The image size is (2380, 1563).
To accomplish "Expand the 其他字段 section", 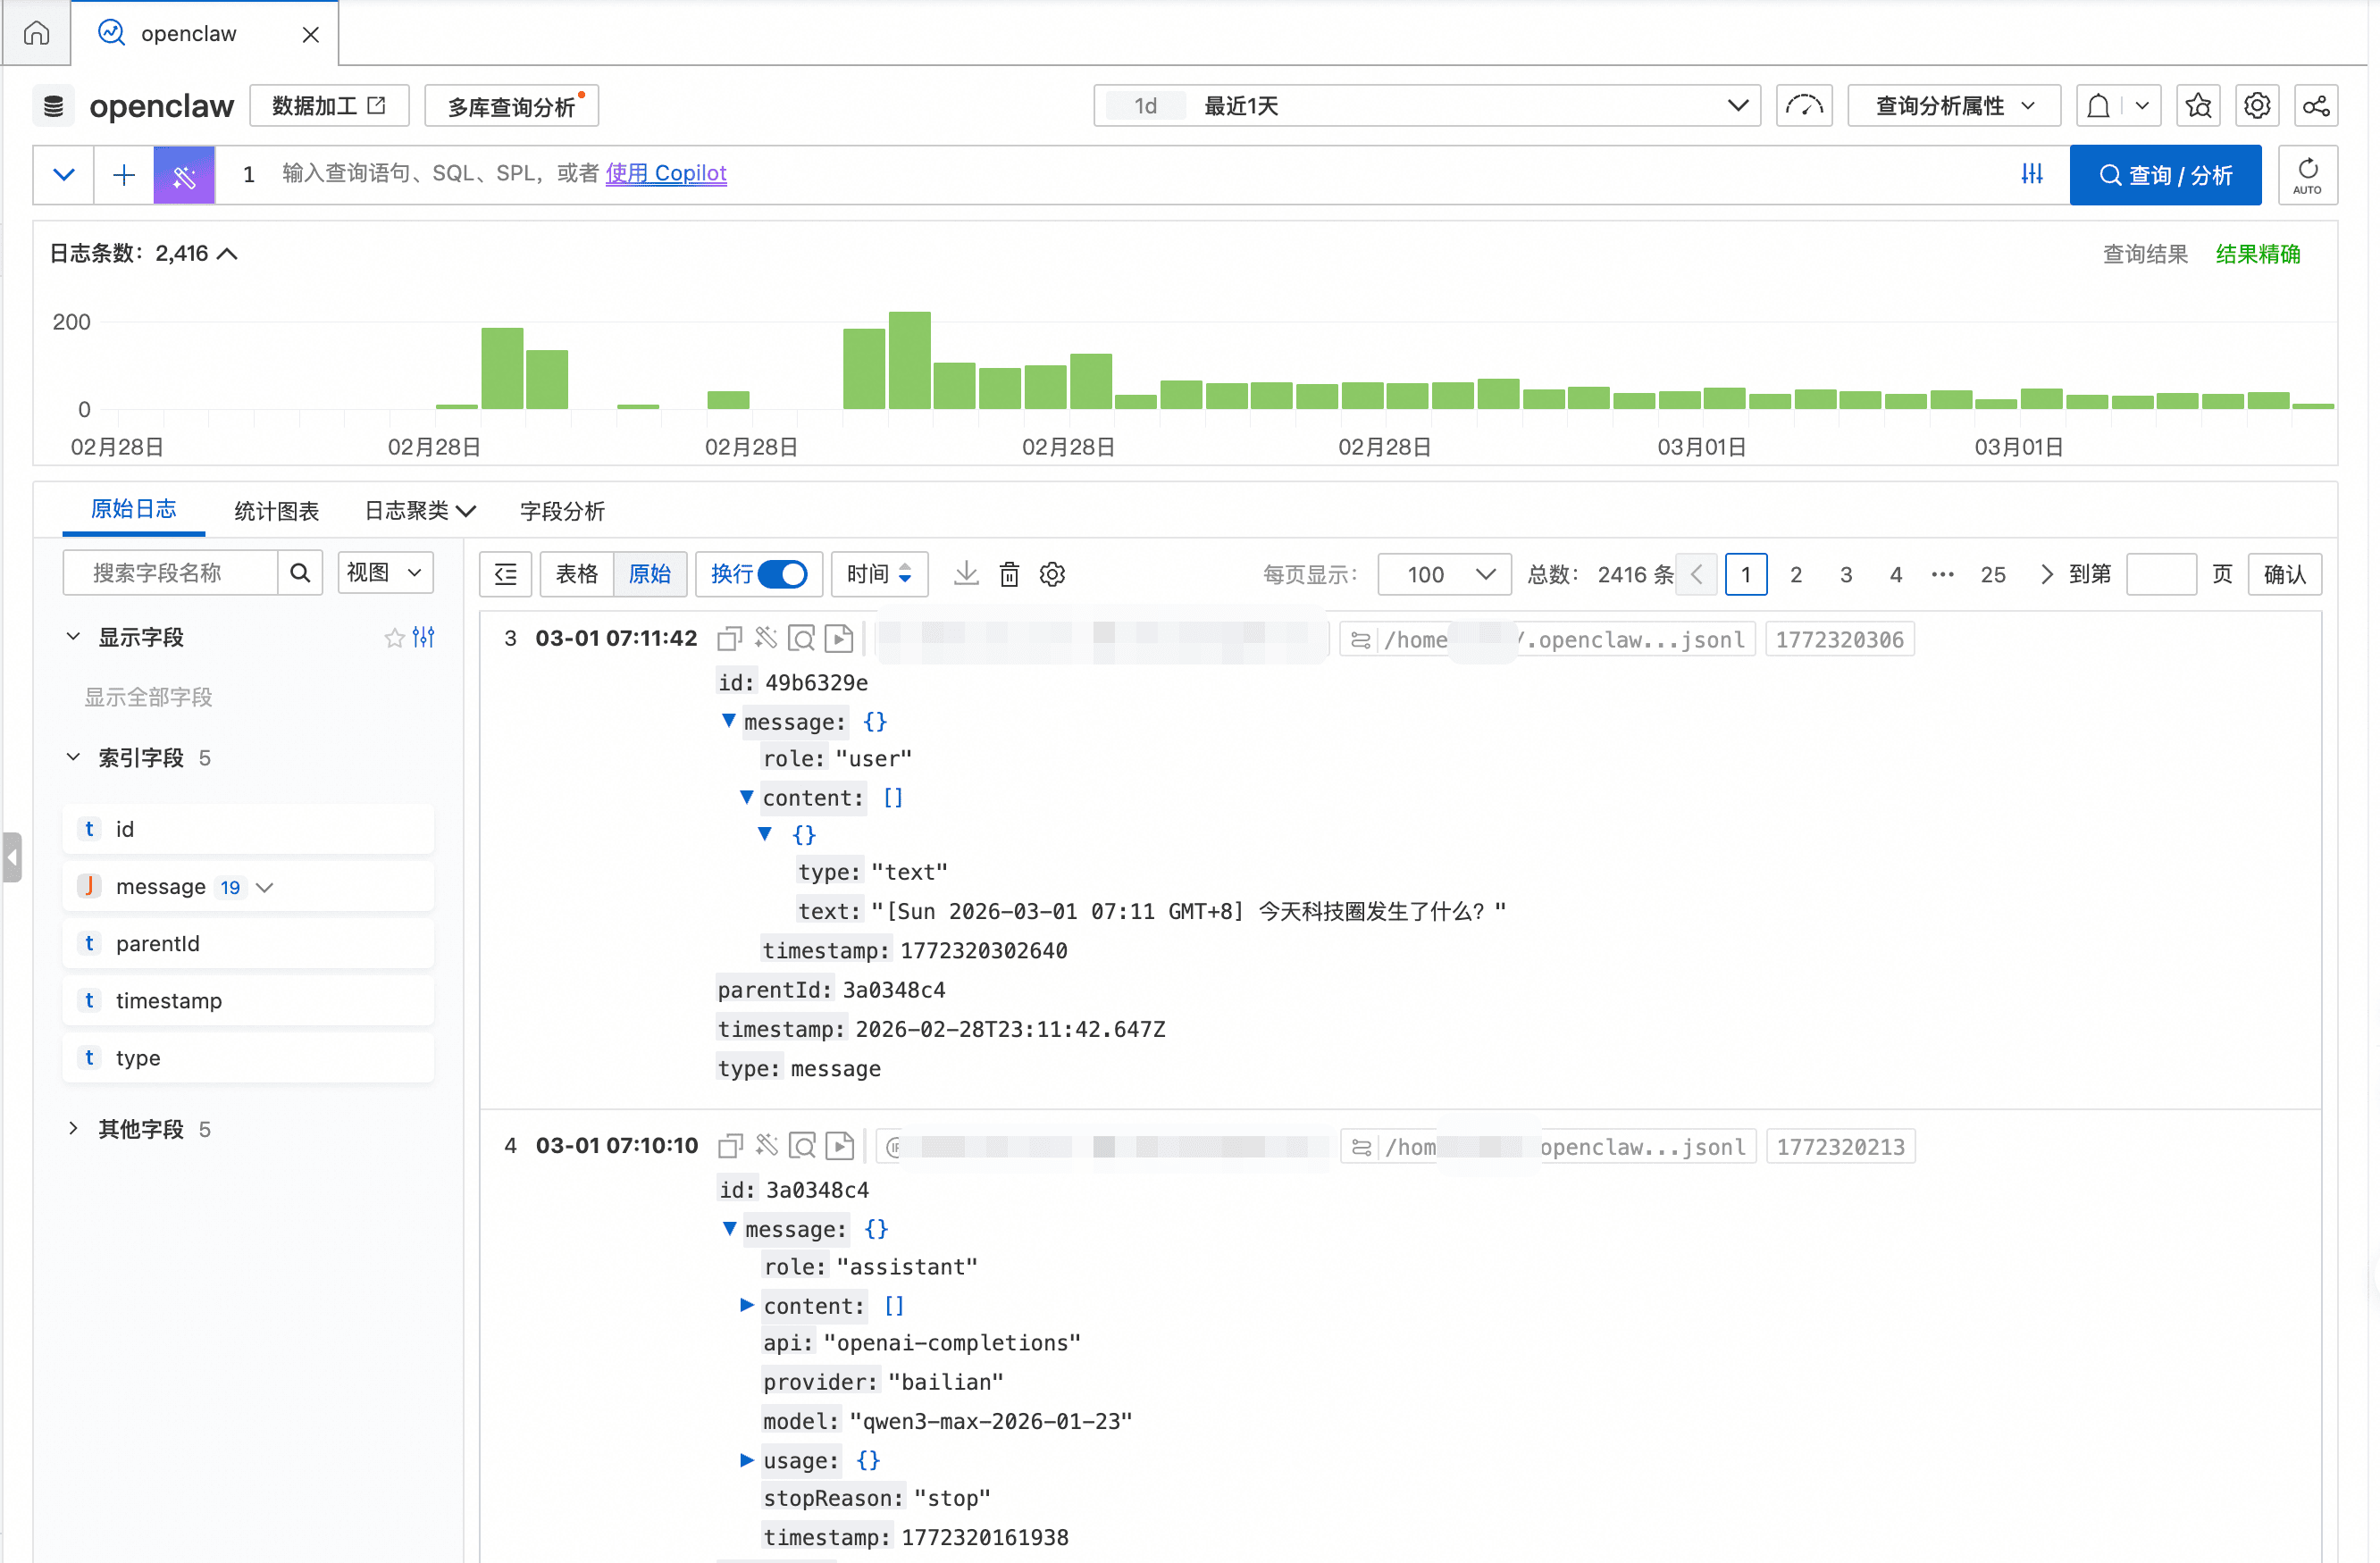I will click(x=73, y=1129).
